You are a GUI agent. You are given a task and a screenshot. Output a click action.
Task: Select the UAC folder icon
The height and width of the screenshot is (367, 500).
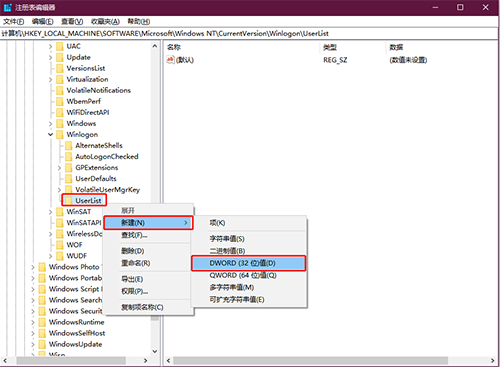(x=60, y=46)
